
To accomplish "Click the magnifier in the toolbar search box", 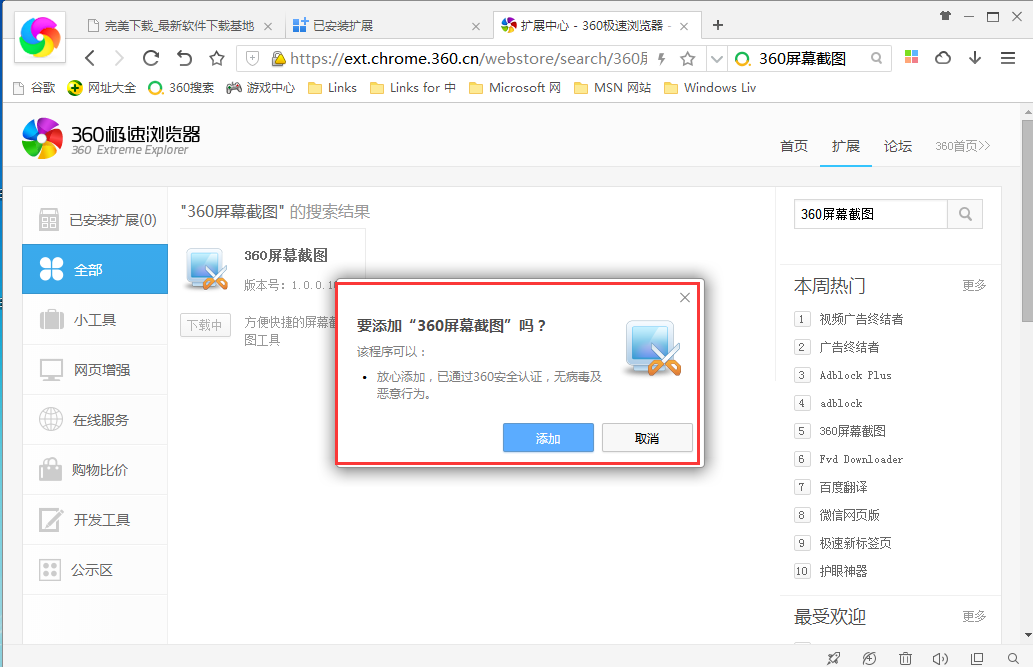I will point(876,59).
